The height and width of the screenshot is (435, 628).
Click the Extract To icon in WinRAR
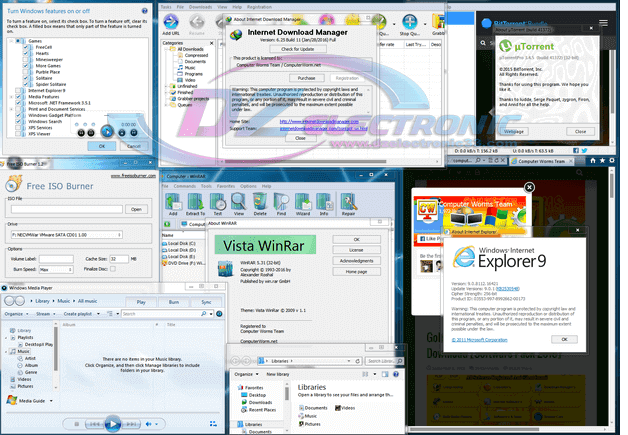coord(195,201)
